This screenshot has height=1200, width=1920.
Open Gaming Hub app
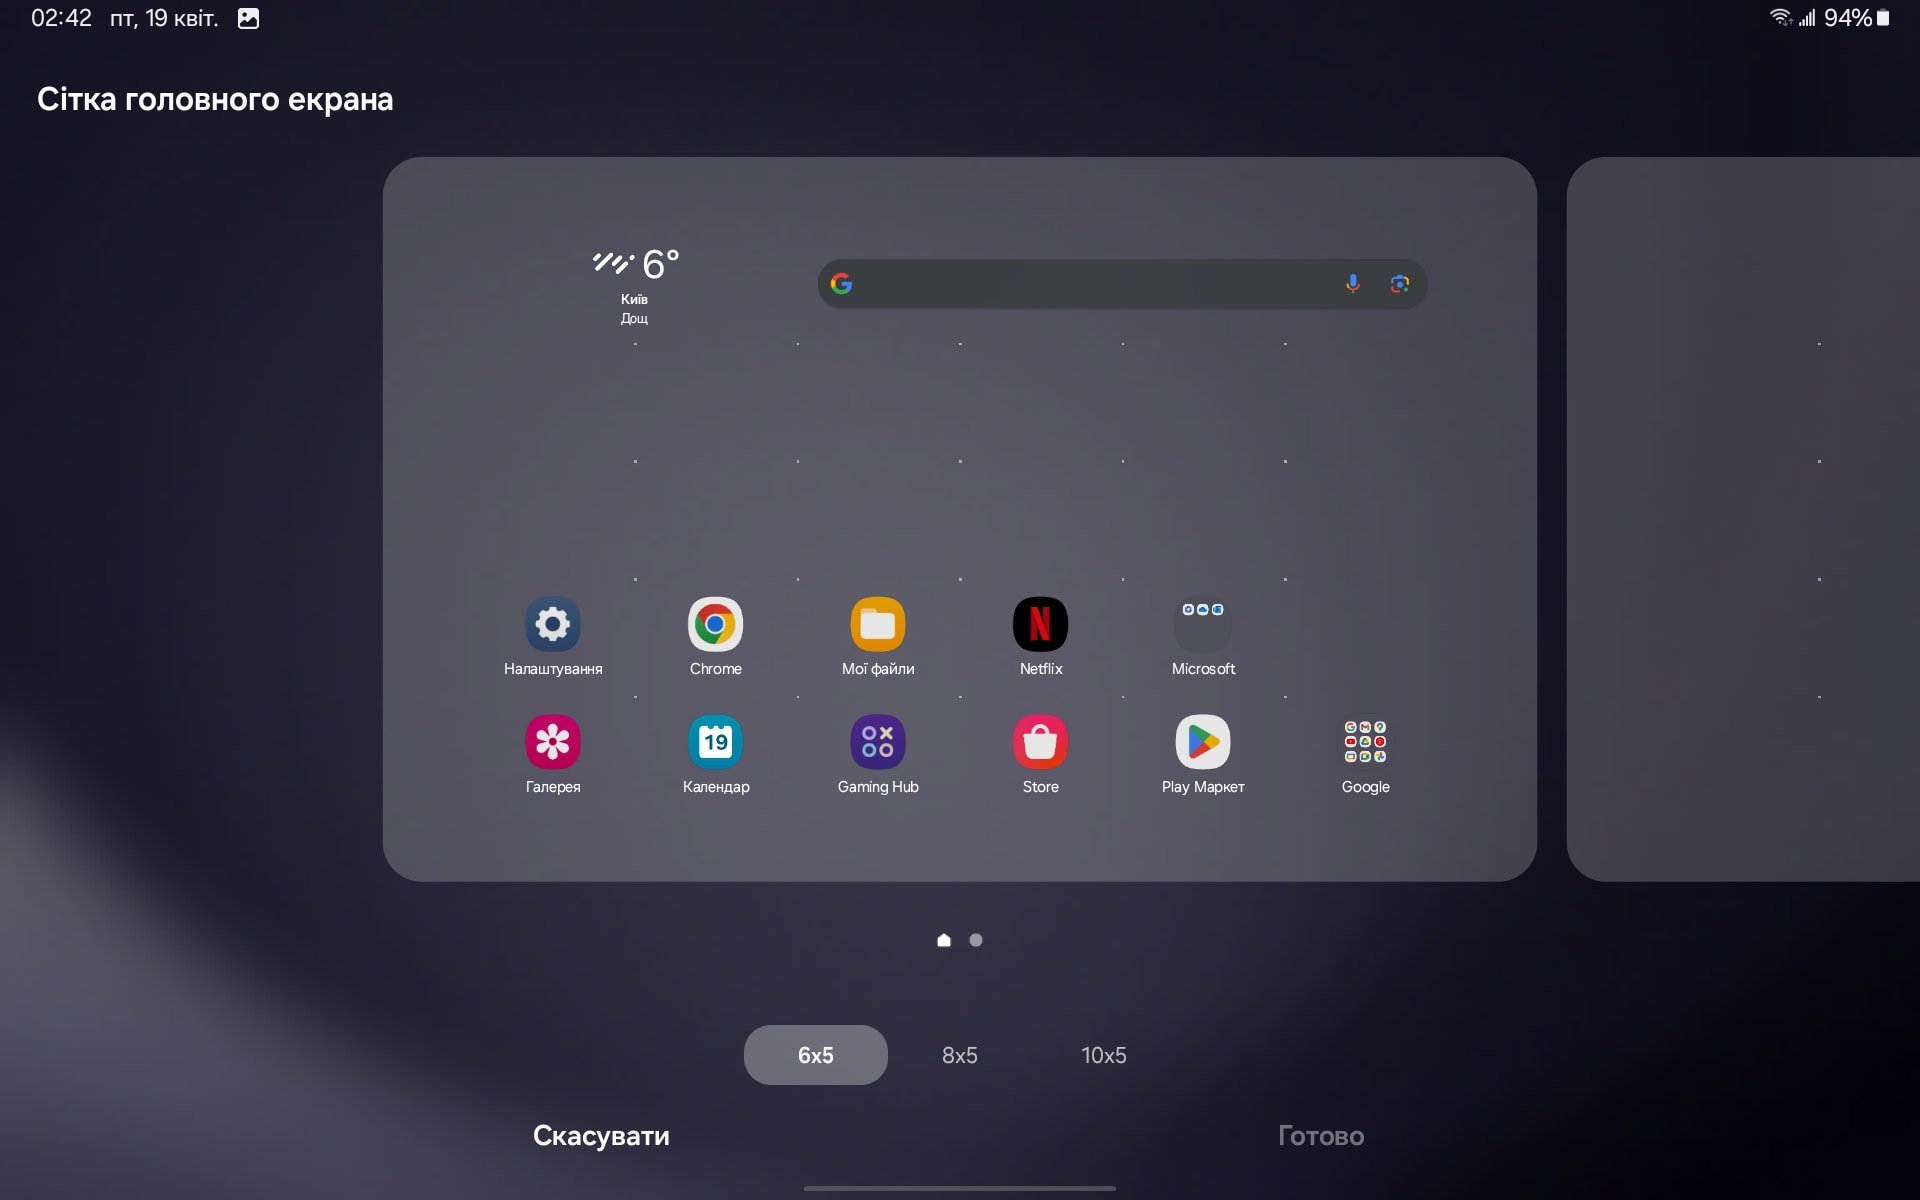click(878, 742)
